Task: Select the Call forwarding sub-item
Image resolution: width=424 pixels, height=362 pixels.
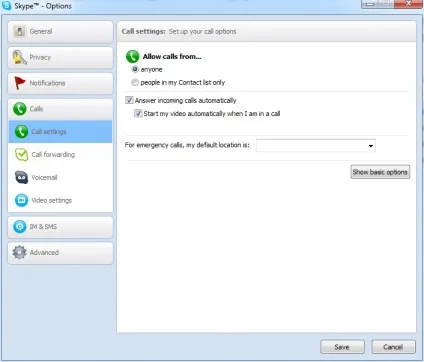Action: point(60,154)
